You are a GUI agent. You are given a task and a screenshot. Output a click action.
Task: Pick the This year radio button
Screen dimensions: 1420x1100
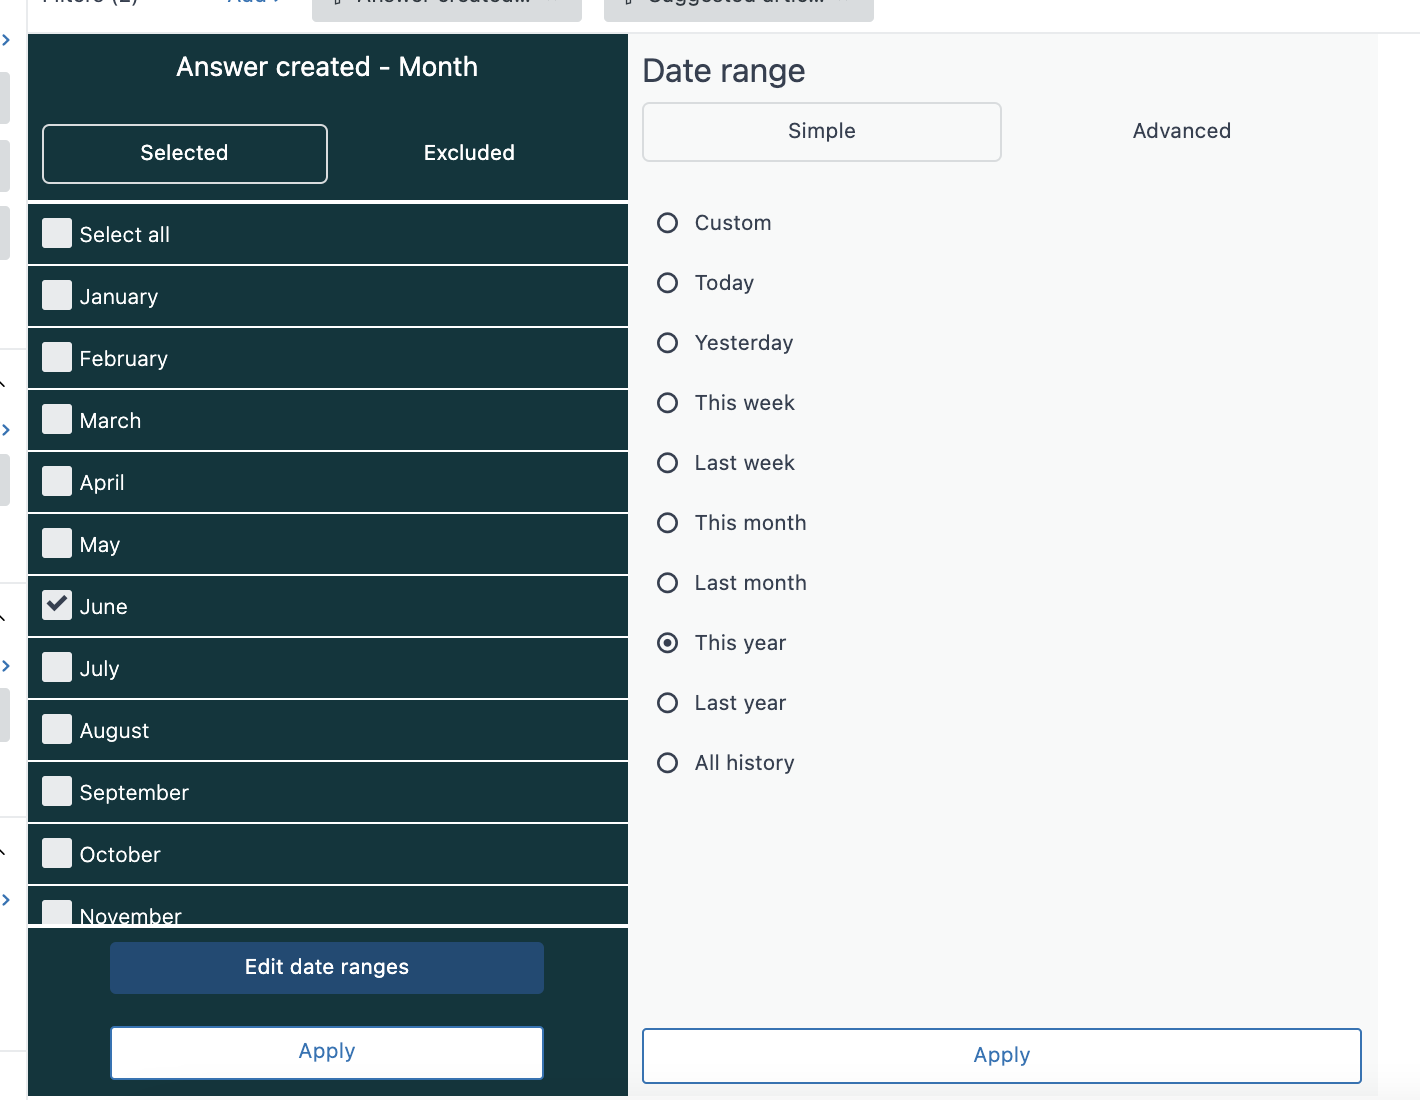point(667,643)
